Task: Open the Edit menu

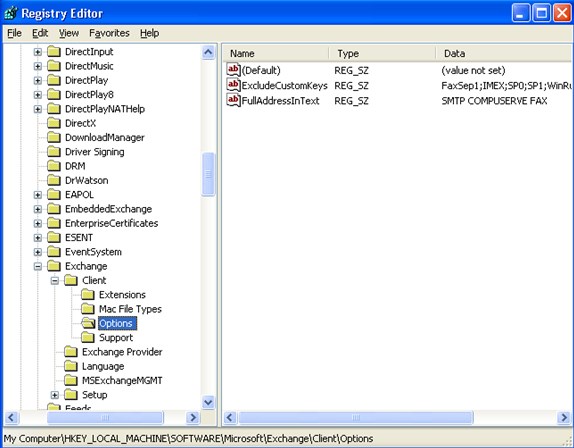Action: point(40,33)
